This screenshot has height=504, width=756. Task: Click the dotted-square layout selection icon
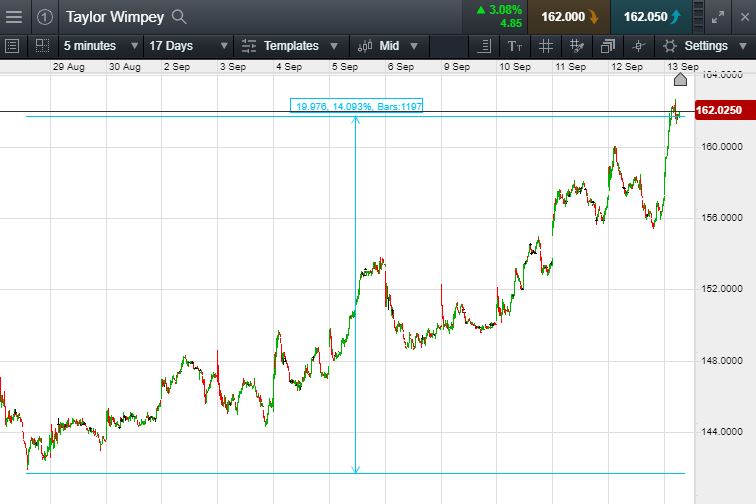coord(42,46)
